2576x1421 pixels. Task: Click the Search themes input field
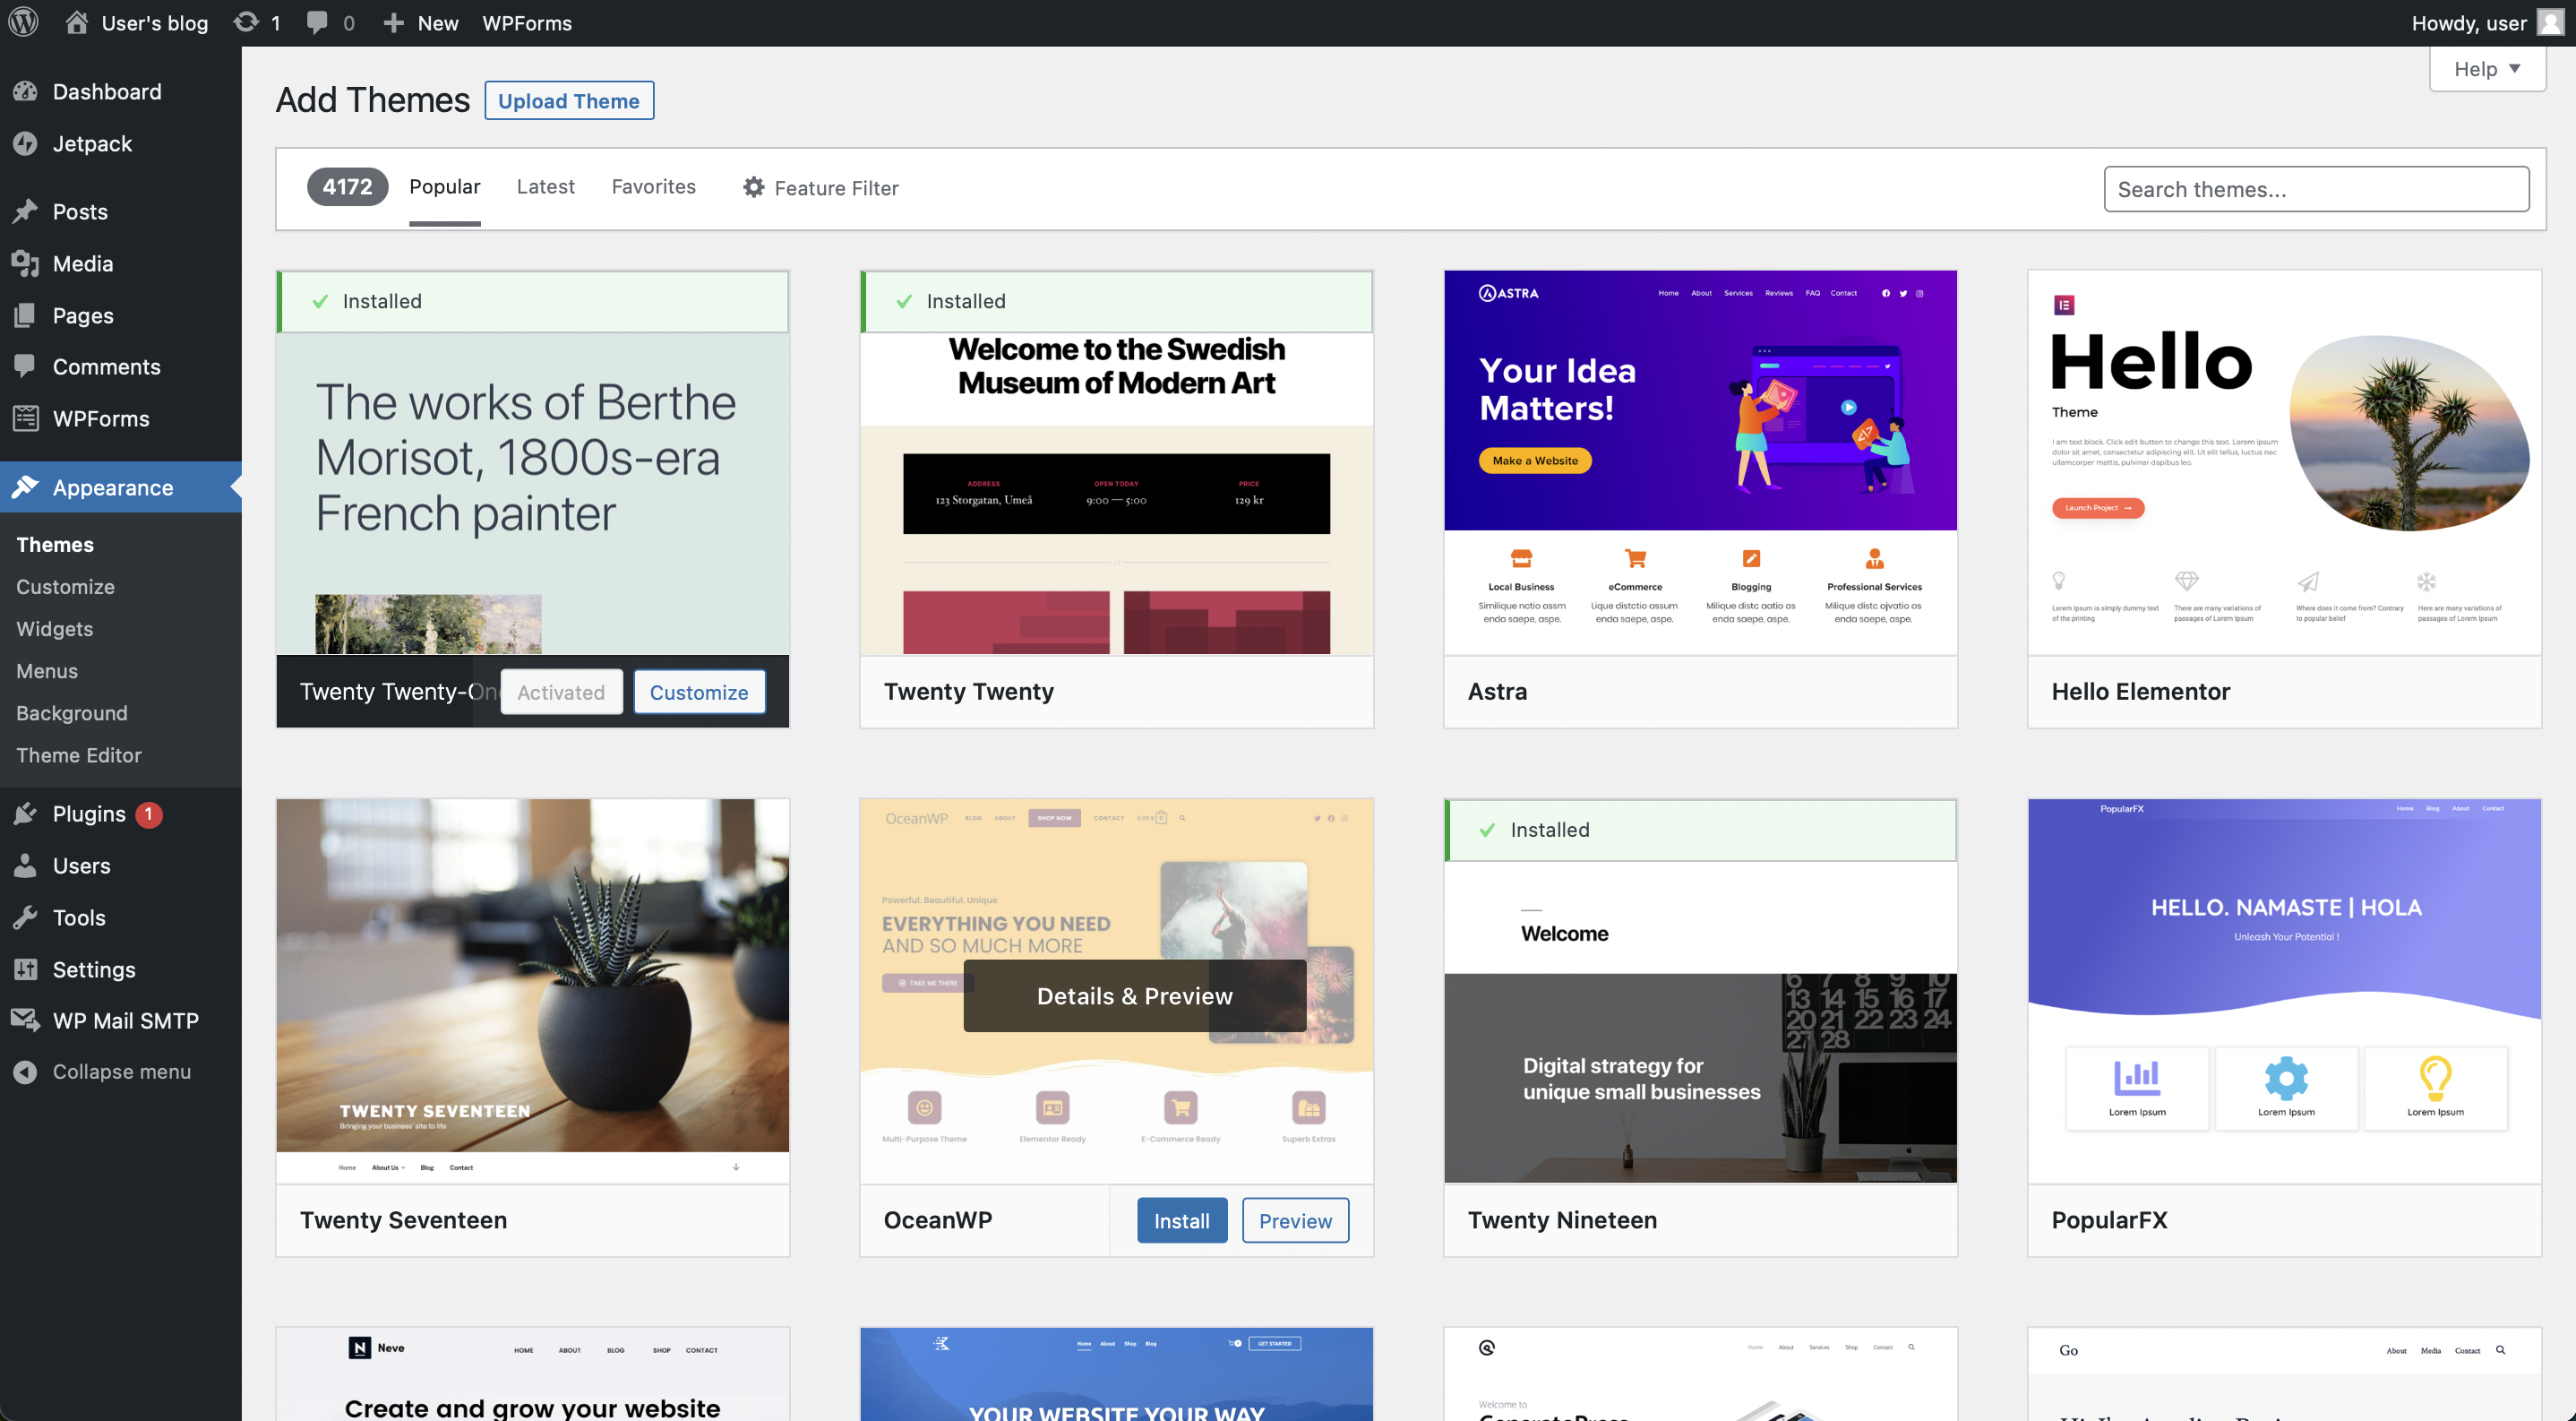coord(2316,189)
